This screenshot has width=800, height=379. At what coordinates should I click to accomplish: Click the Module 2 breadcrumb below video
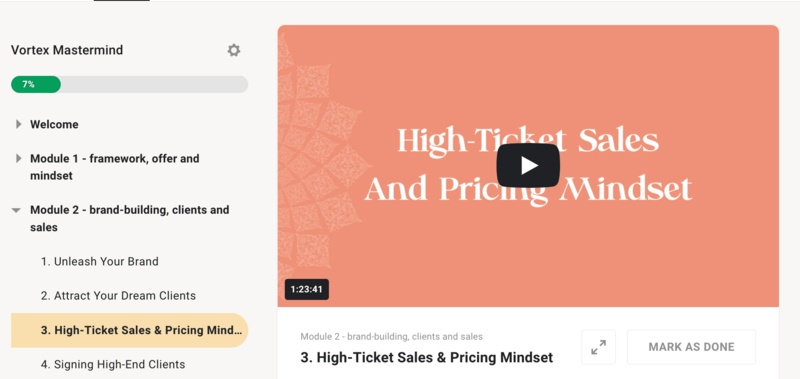(x=391, y=337)
